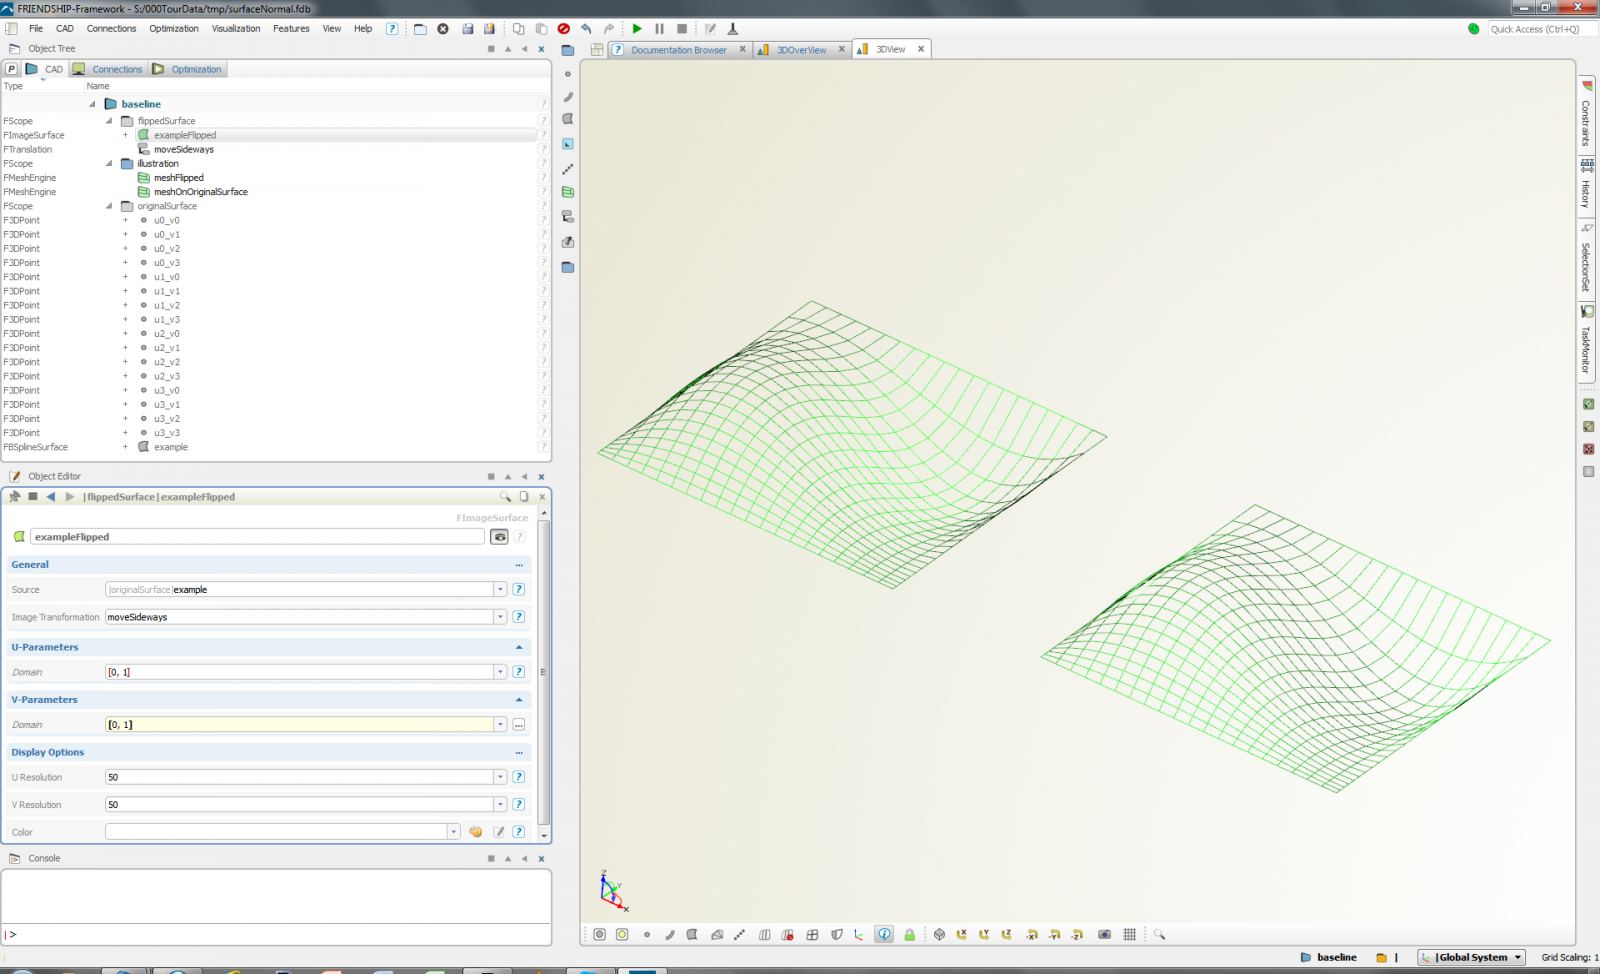The height and width of the screenshot is (974, 1600).
Task: Click the Redo arrow icon
Action: click(609, 29)
